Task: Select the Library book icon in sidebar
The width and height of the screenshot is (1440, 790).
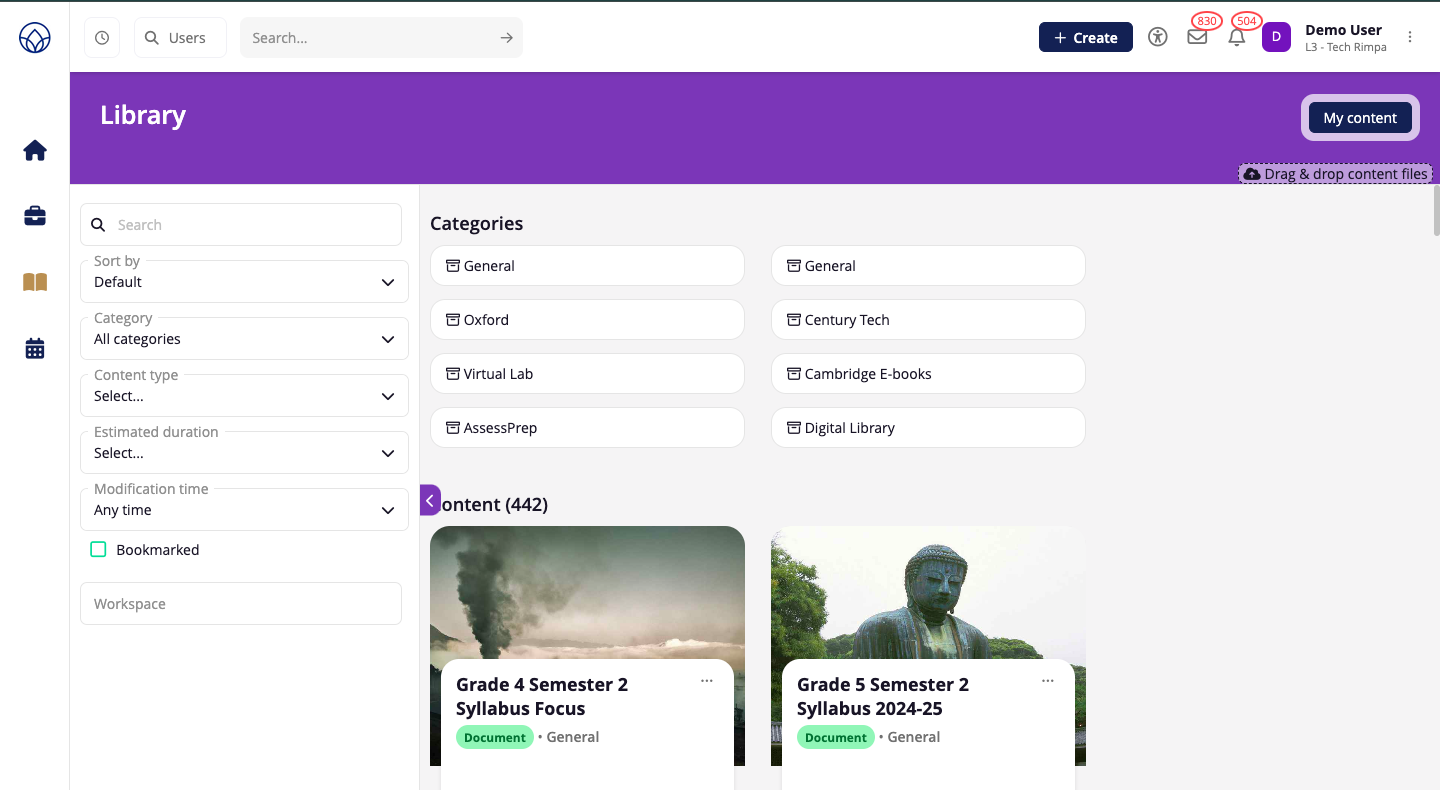Action: coord(35,282)
